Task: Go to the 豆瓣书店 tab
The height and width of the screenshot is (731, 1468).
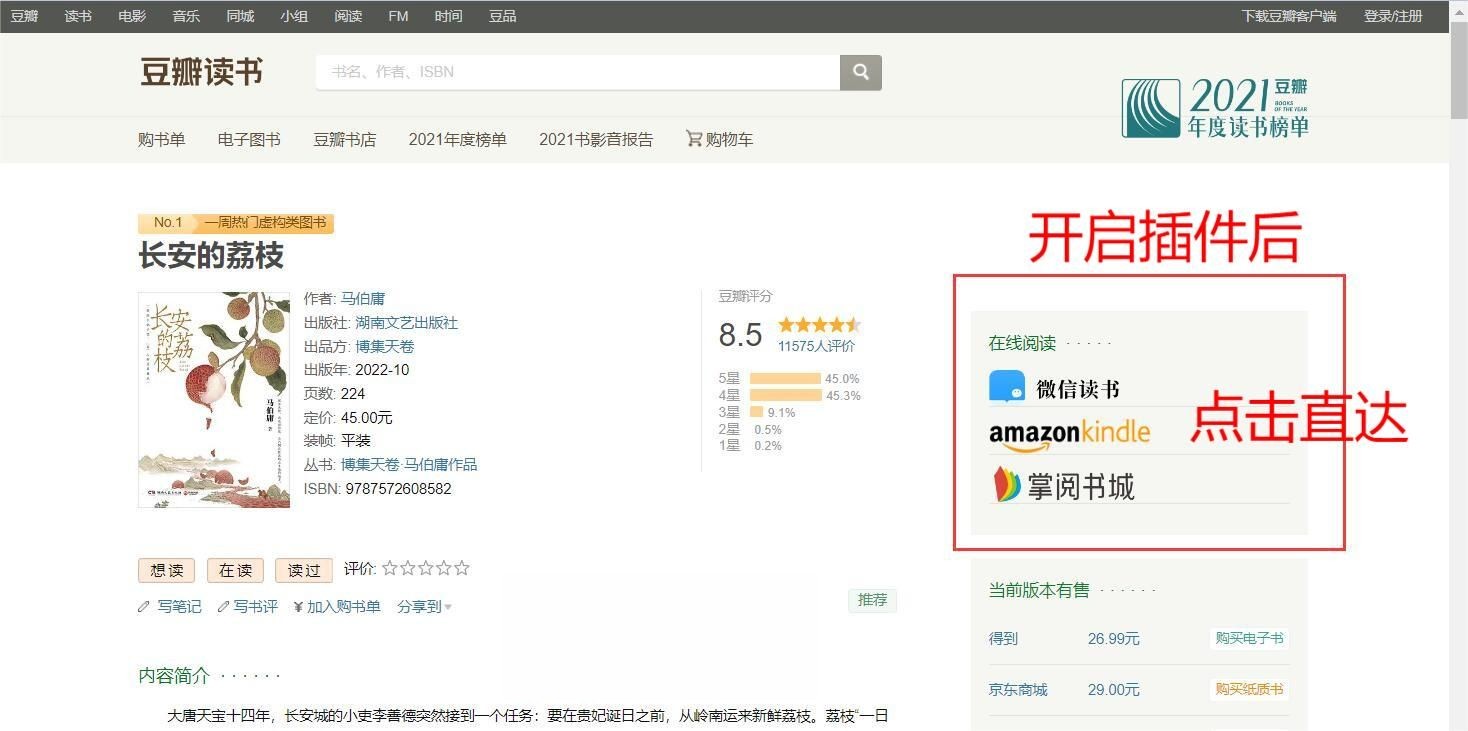Action: [x=345, y=139]
